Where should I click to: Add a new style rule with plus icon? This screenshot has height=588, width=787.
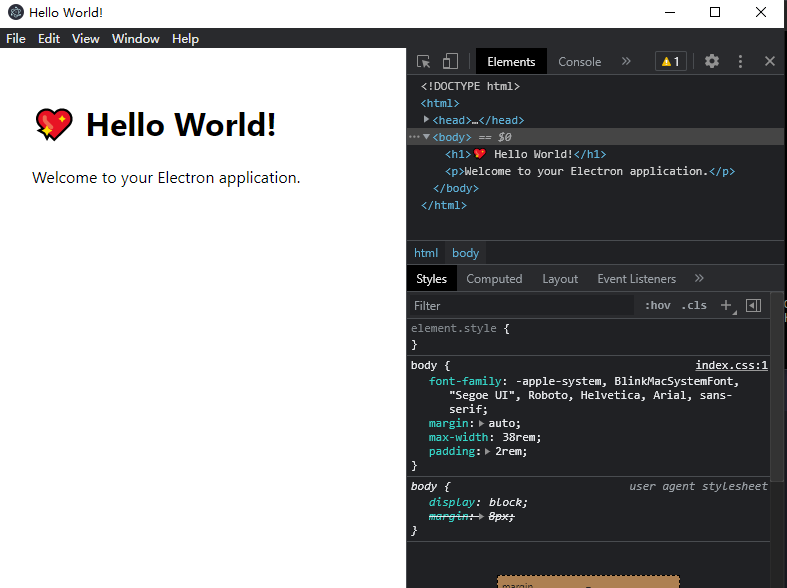(x=726, y=305)
